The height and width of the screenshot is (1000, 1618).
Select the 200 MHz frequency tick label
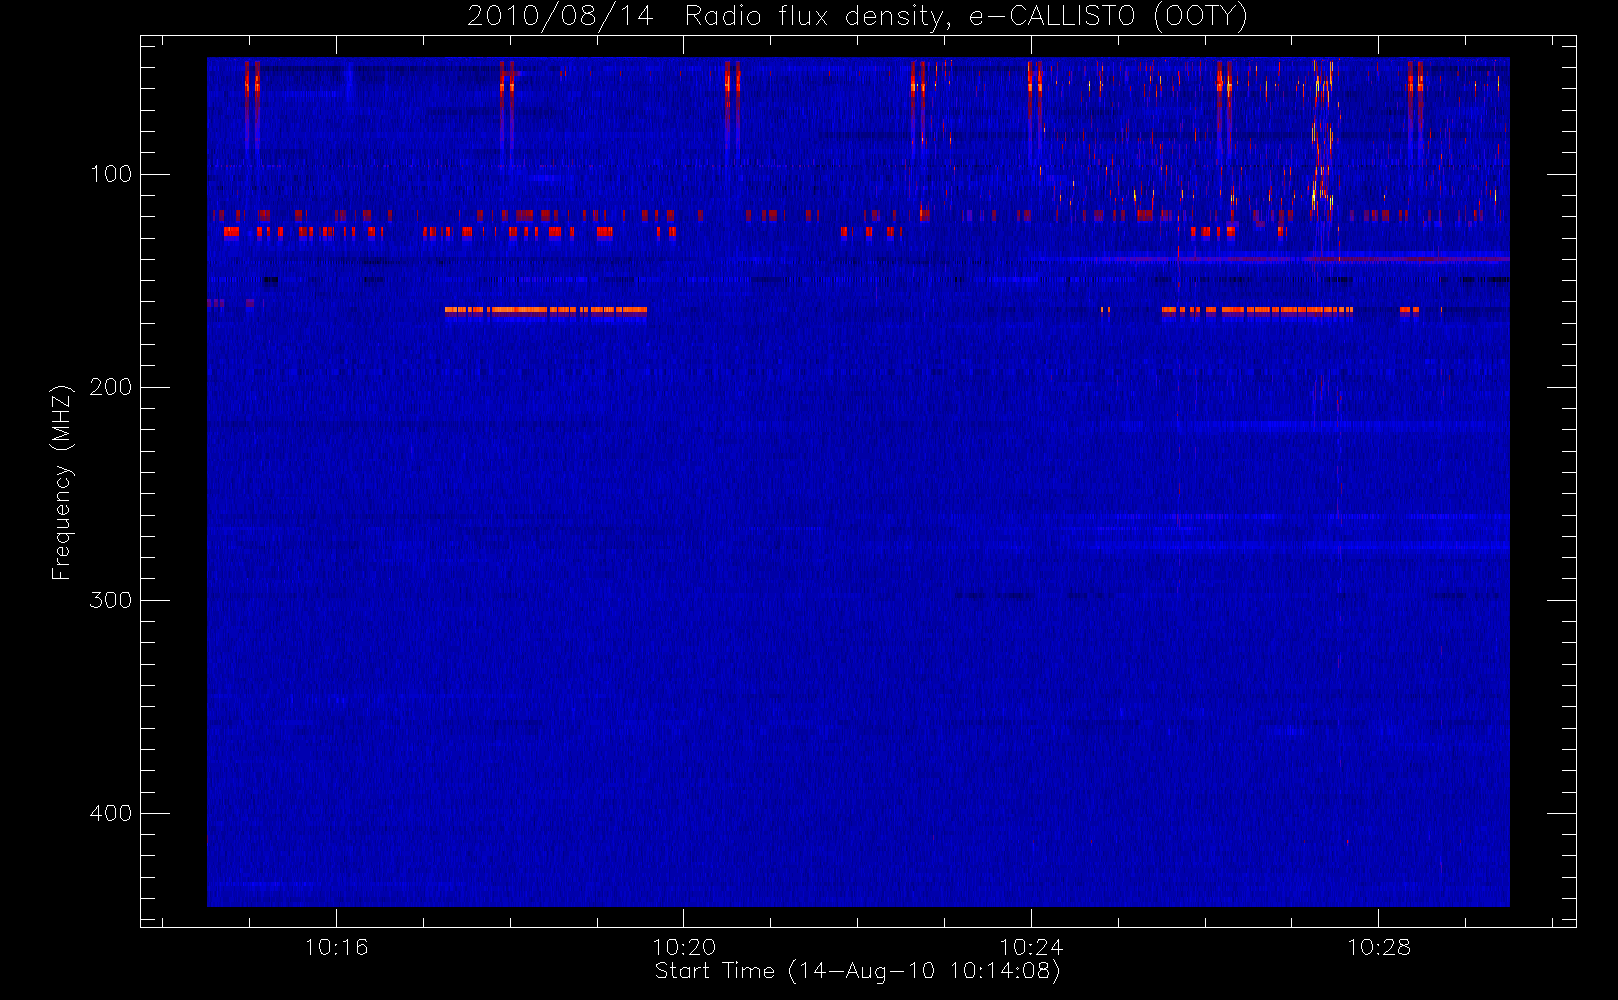tap(110, 387)
